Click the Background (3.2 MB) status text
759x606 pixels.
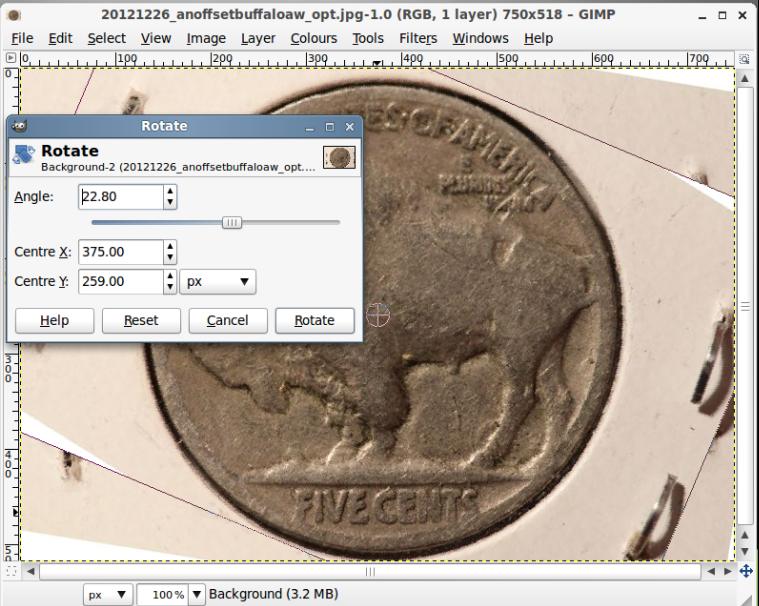(273, 594)
